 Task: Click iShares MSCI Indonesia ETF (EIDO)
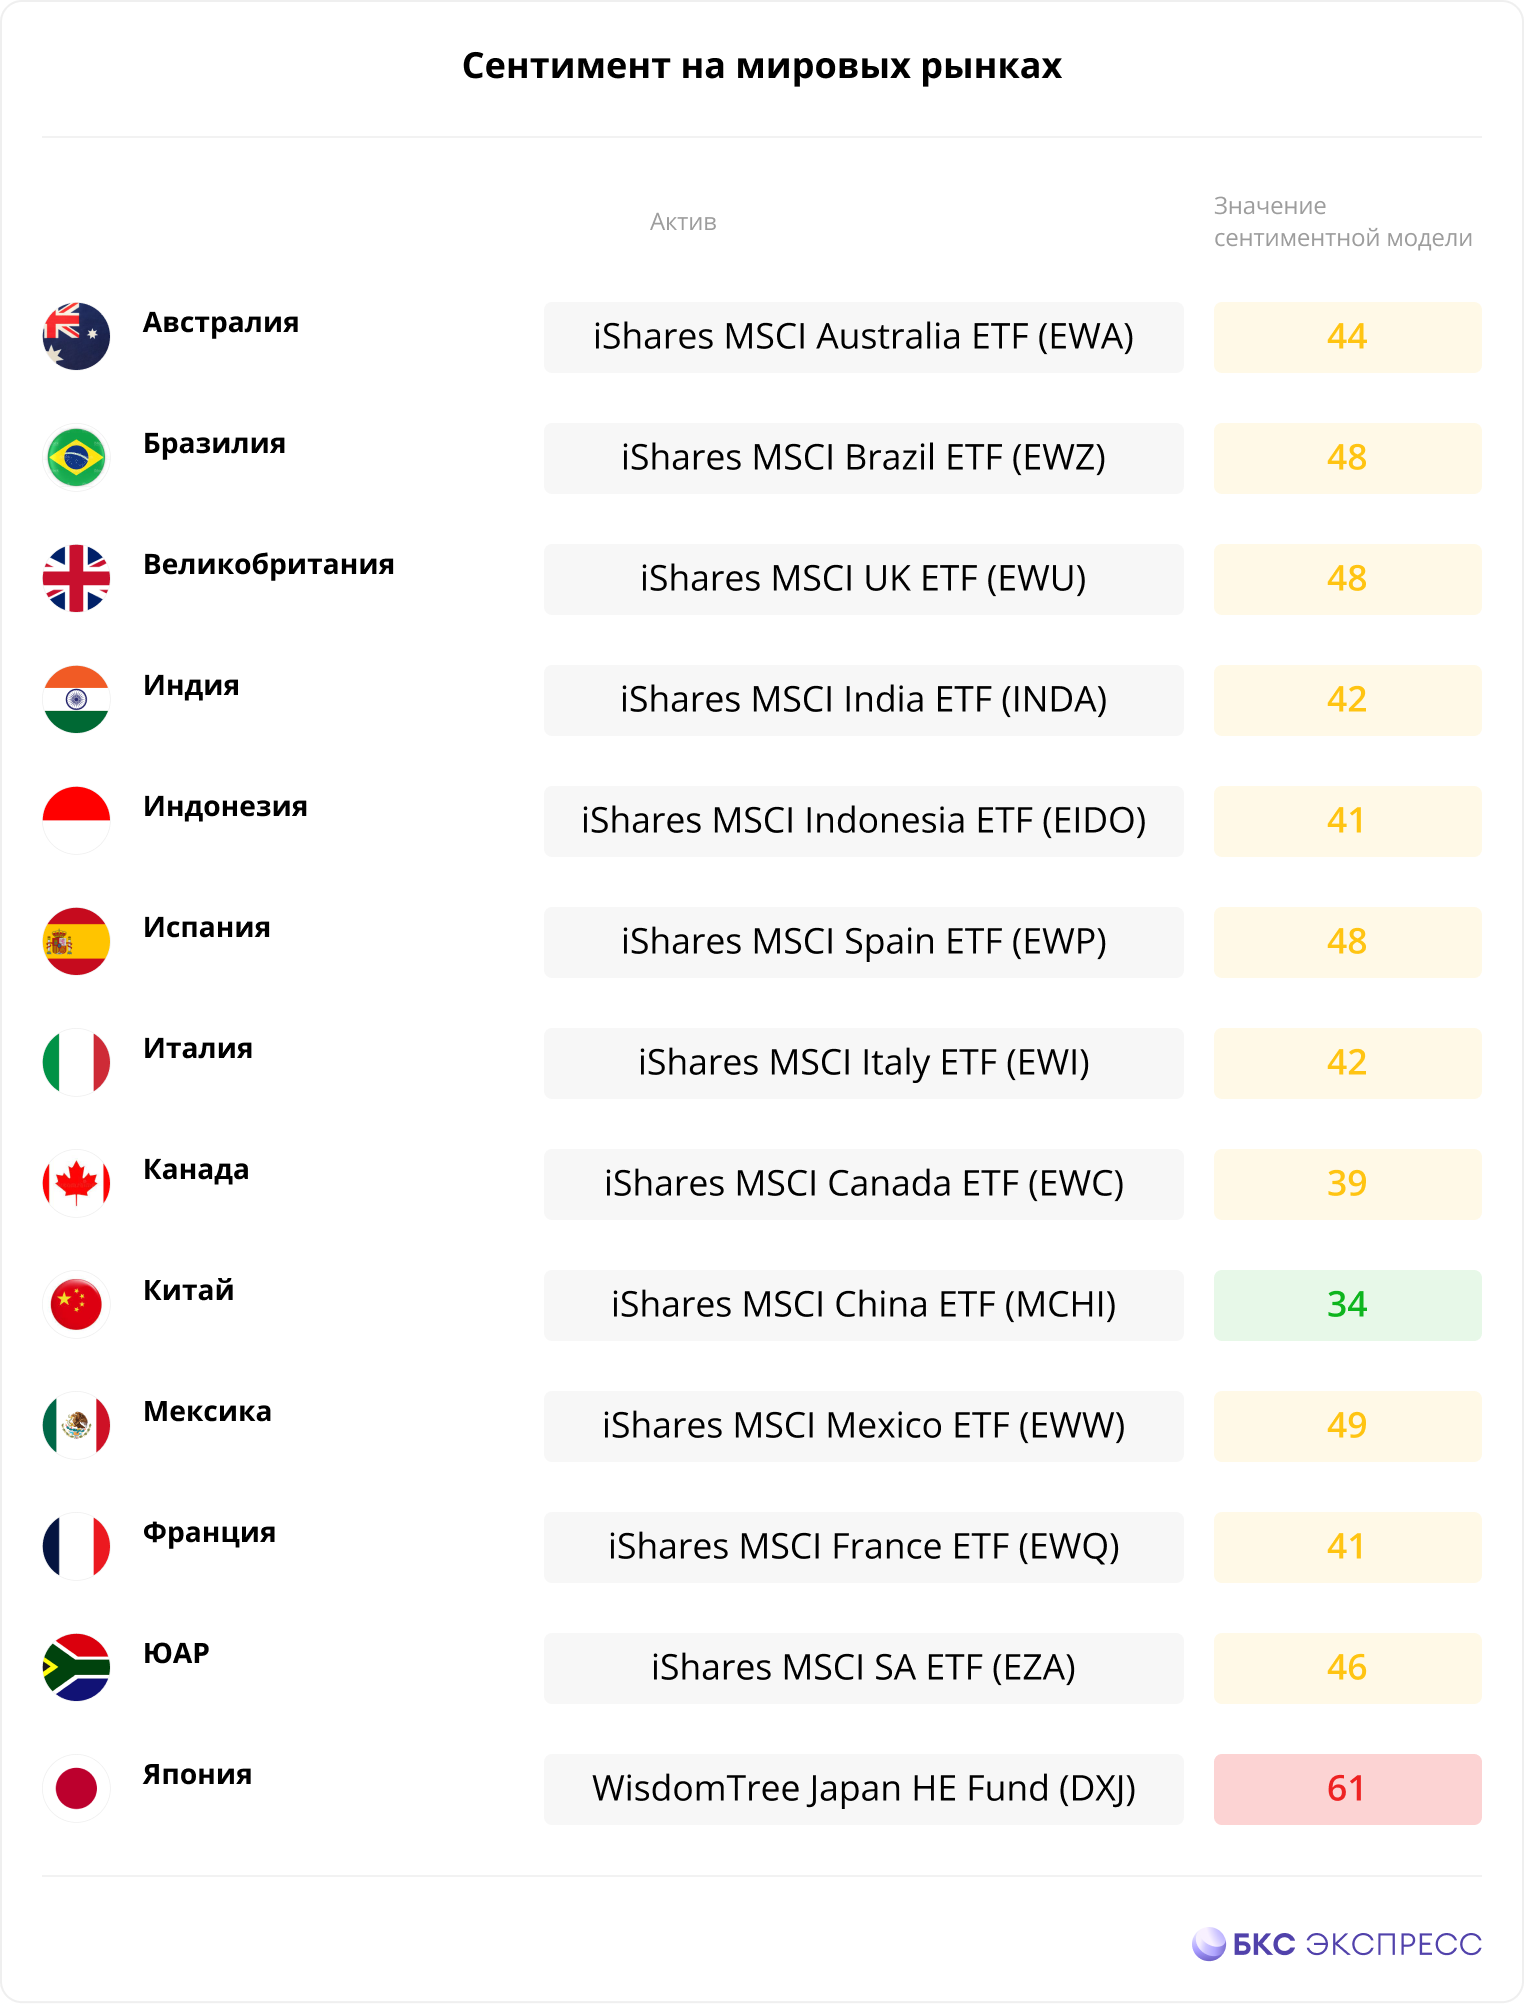pyautogui.click(x=864, y=821)
